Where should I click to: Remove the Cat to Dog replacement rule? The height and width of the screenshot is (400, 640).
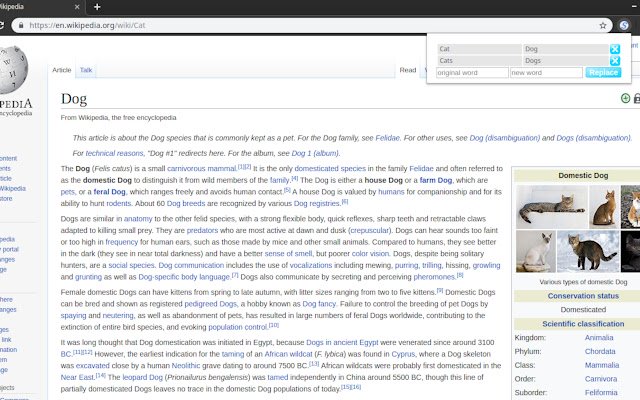615,49
